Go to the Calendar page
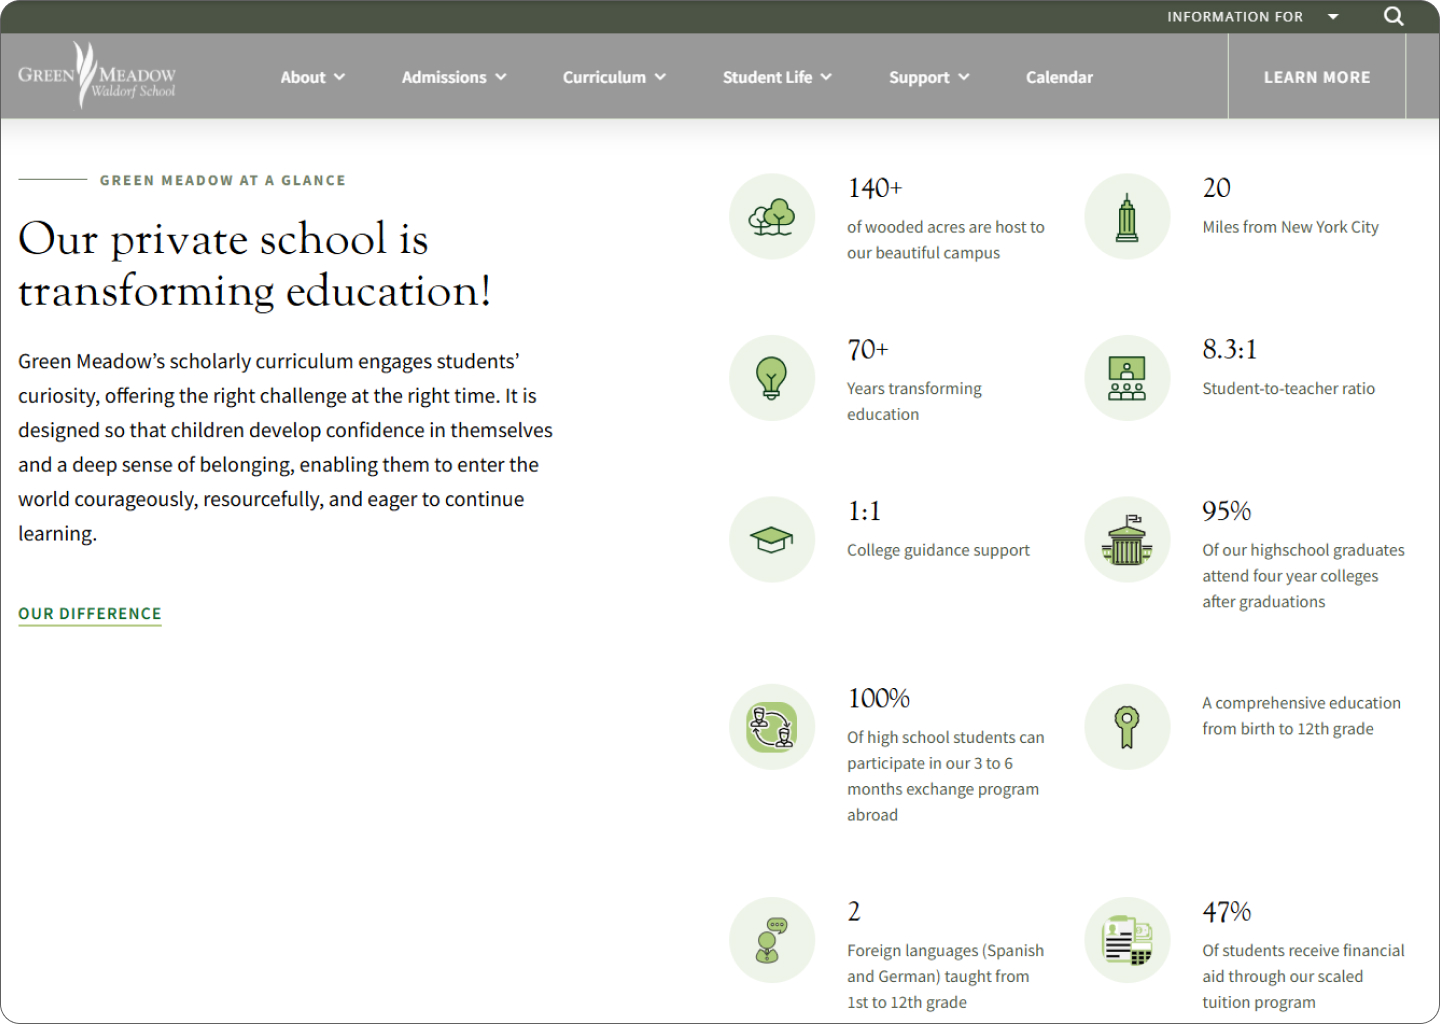The width and height of the screenshot is (1440, 1024). 1059,77
